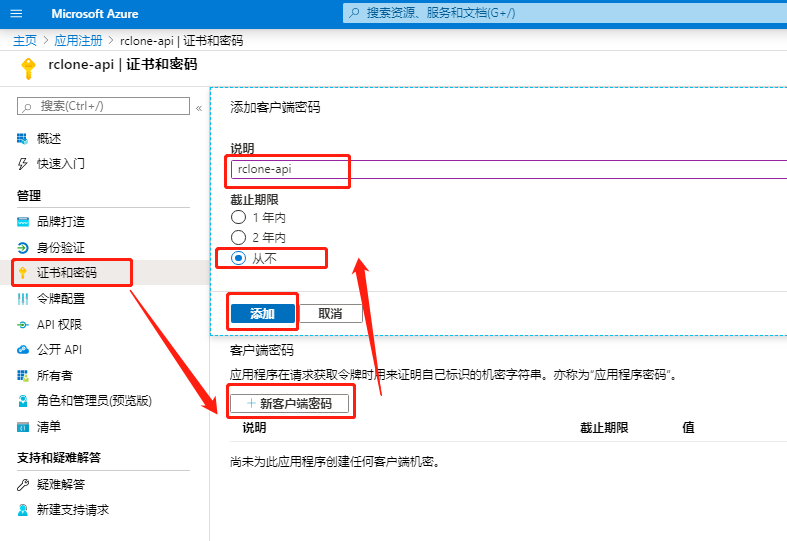The height and width of the screenshot is (541, 787).
Task: Go to 品牌打造 page
Action: point(61,222)
